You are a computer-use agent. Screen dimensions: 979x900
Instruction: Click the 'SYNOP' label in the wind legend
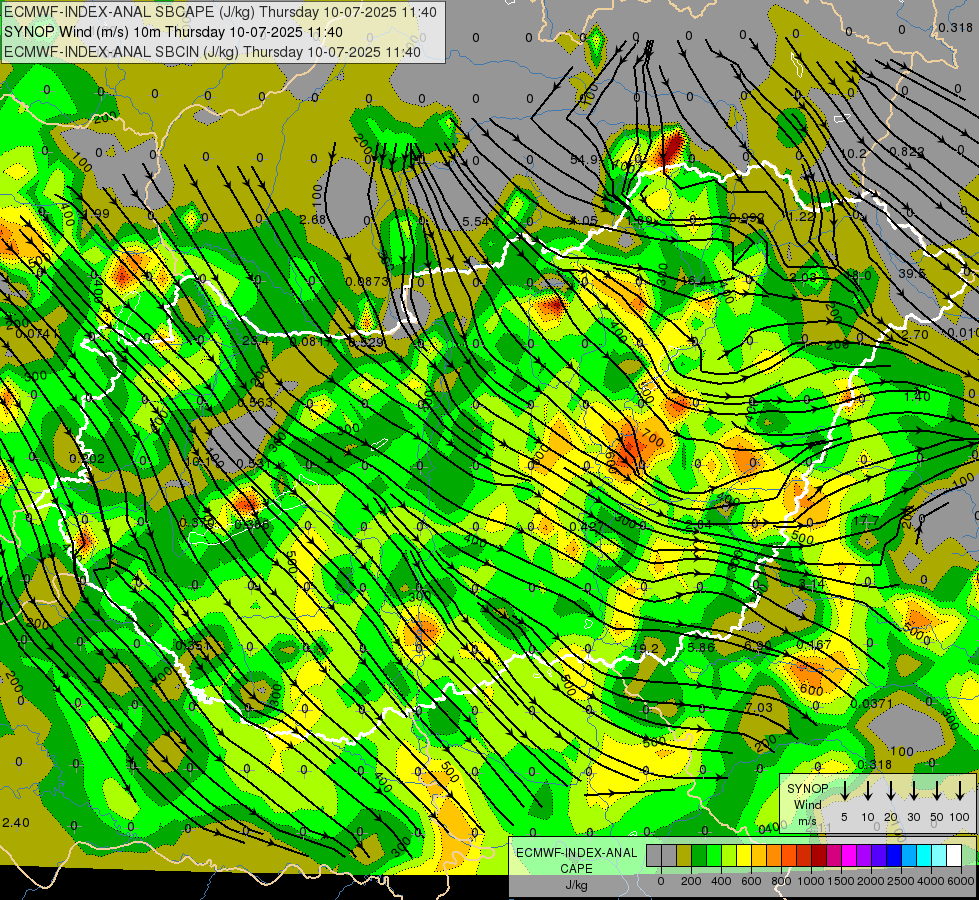point(807,788)
